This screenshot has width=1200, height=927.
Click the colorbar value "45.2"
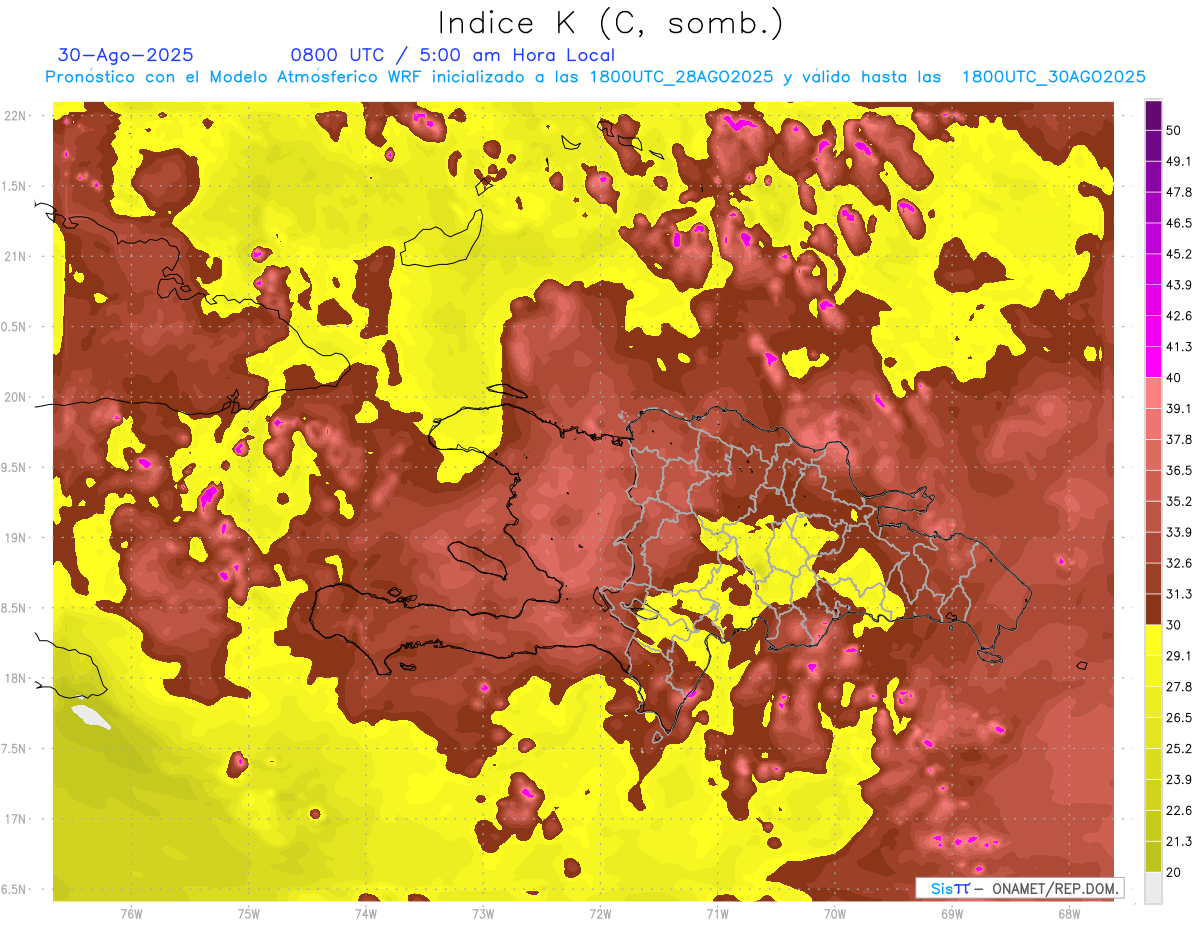click(x=1178, y=254)
